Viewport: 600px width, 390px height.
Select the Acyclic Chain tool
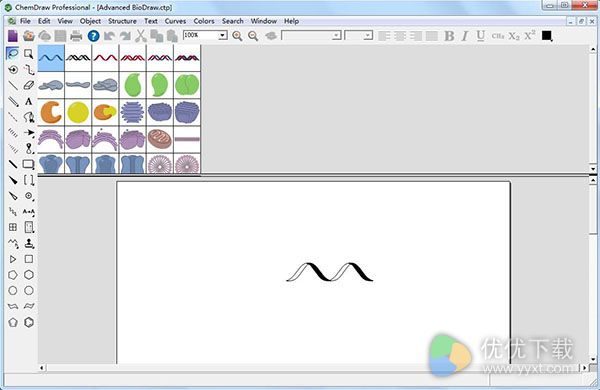click(13, 243)
